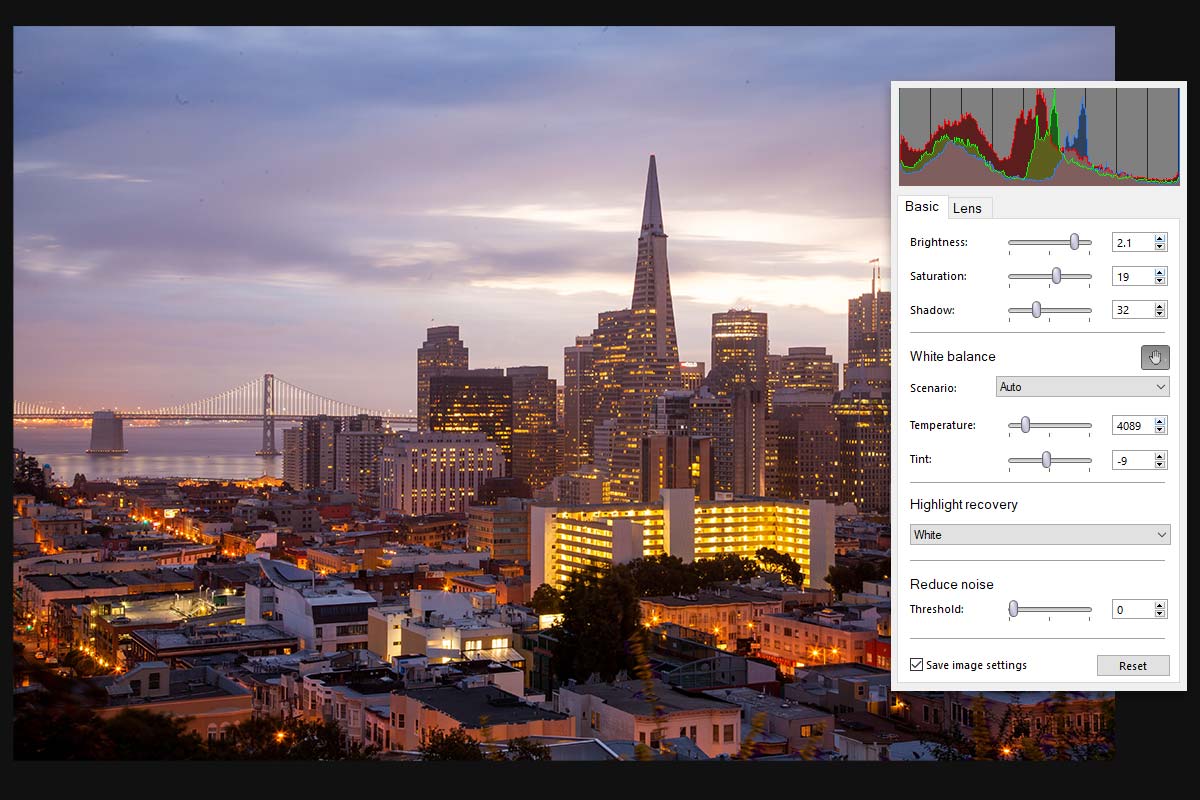This screenshot has width=1200, height=800.
Task: Increase Brightness with the up stepper arrow
Action: click(x=1160, y=238)
